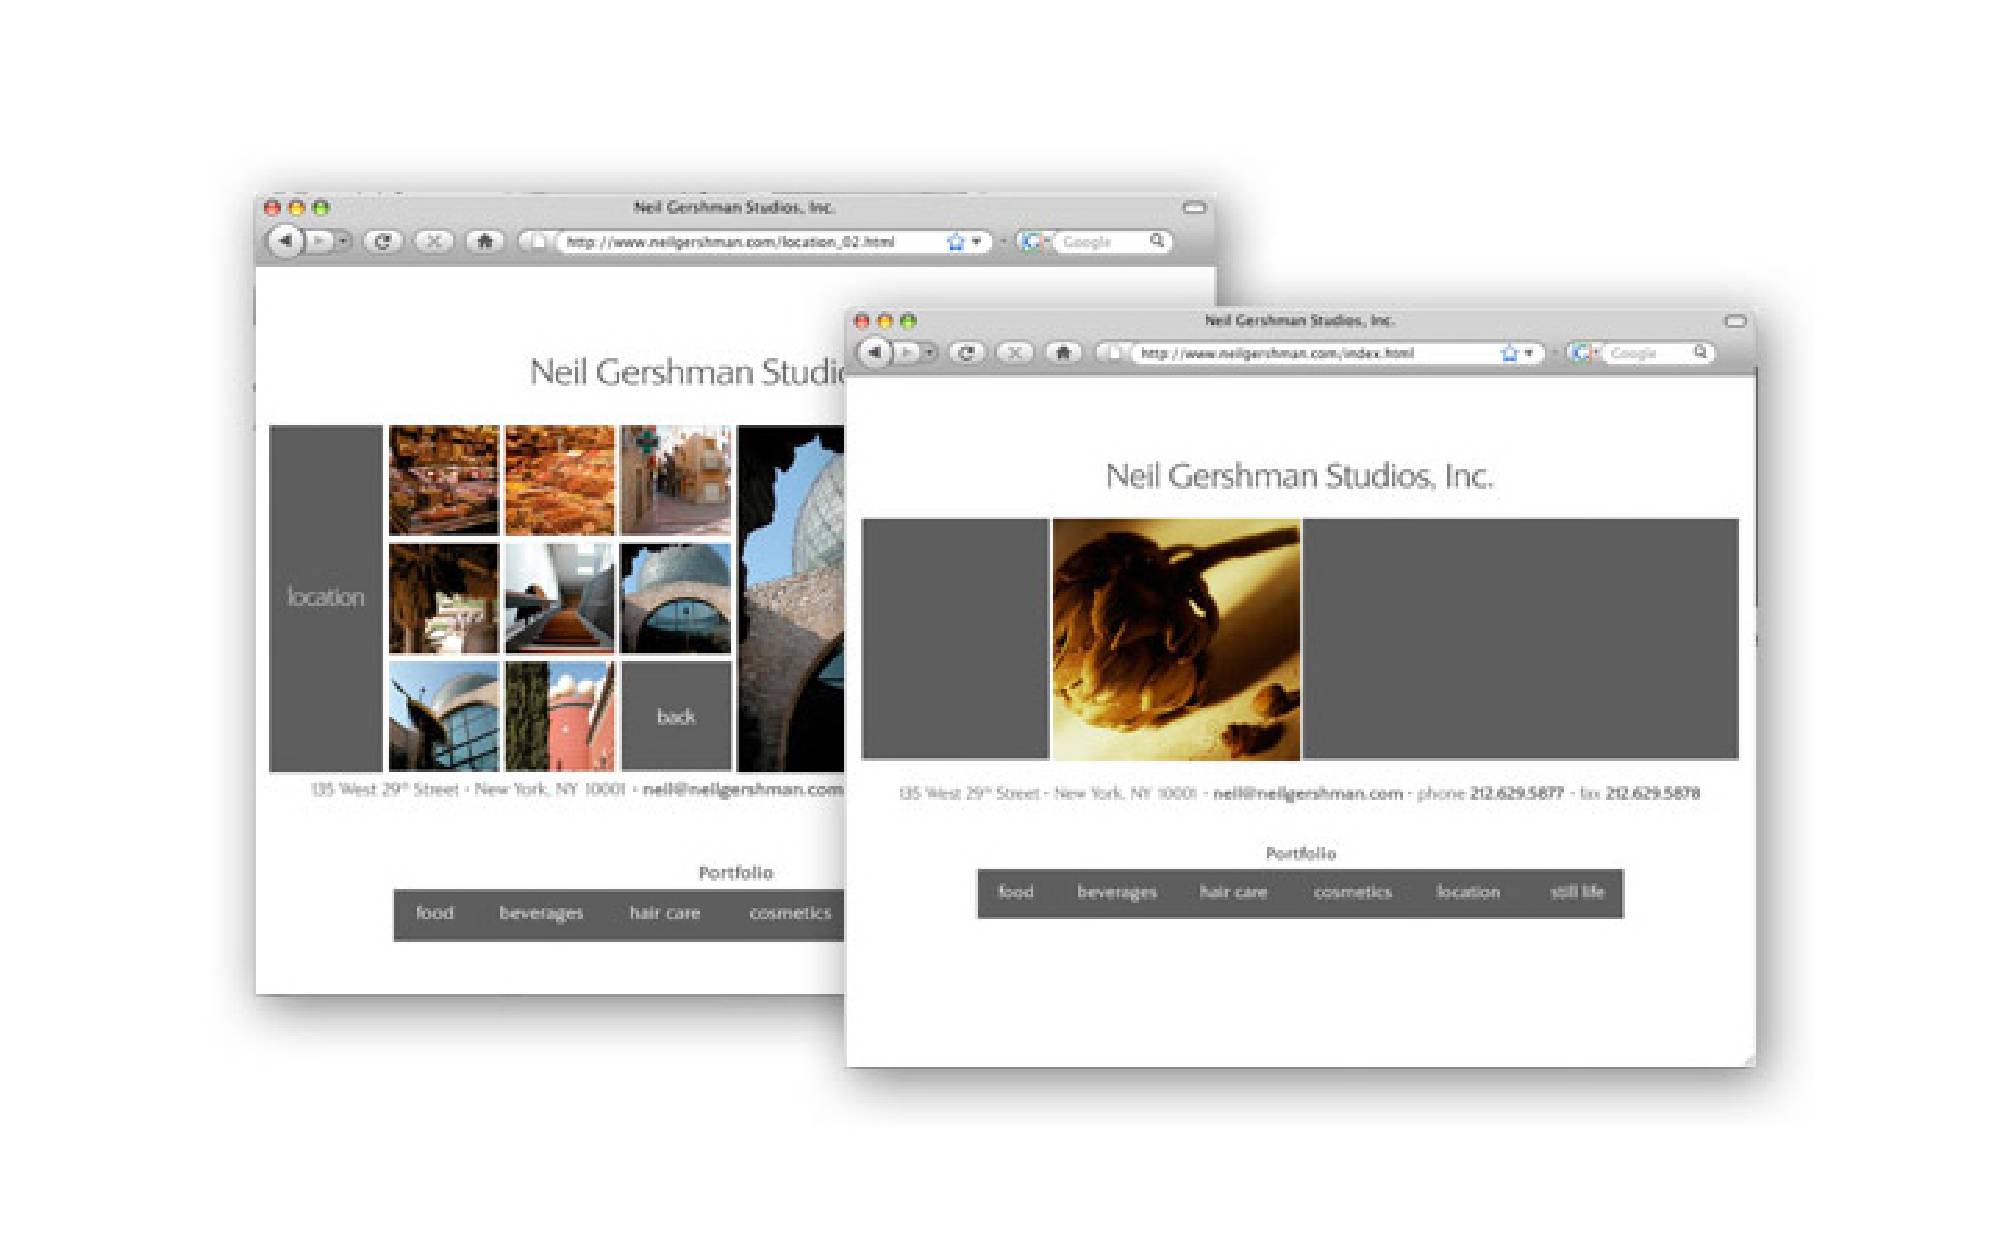2000x1250 pixels.
Task: Select the dome over stone arch thumbnail, rear window
Action: tap(676, 598)
